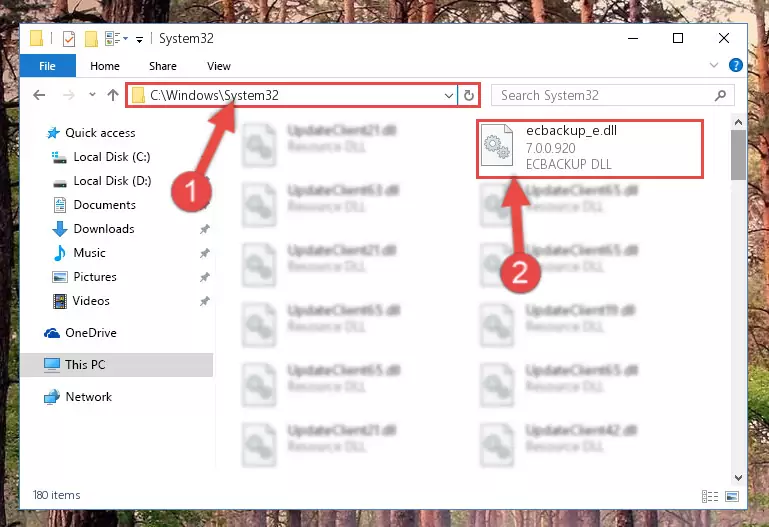
Task: Click the pin icon next to Music
Action: click(205, 253)
